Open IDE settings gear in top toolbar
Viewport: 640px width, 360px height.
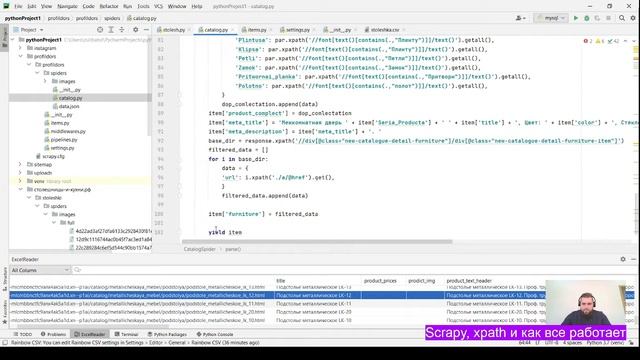633,18
